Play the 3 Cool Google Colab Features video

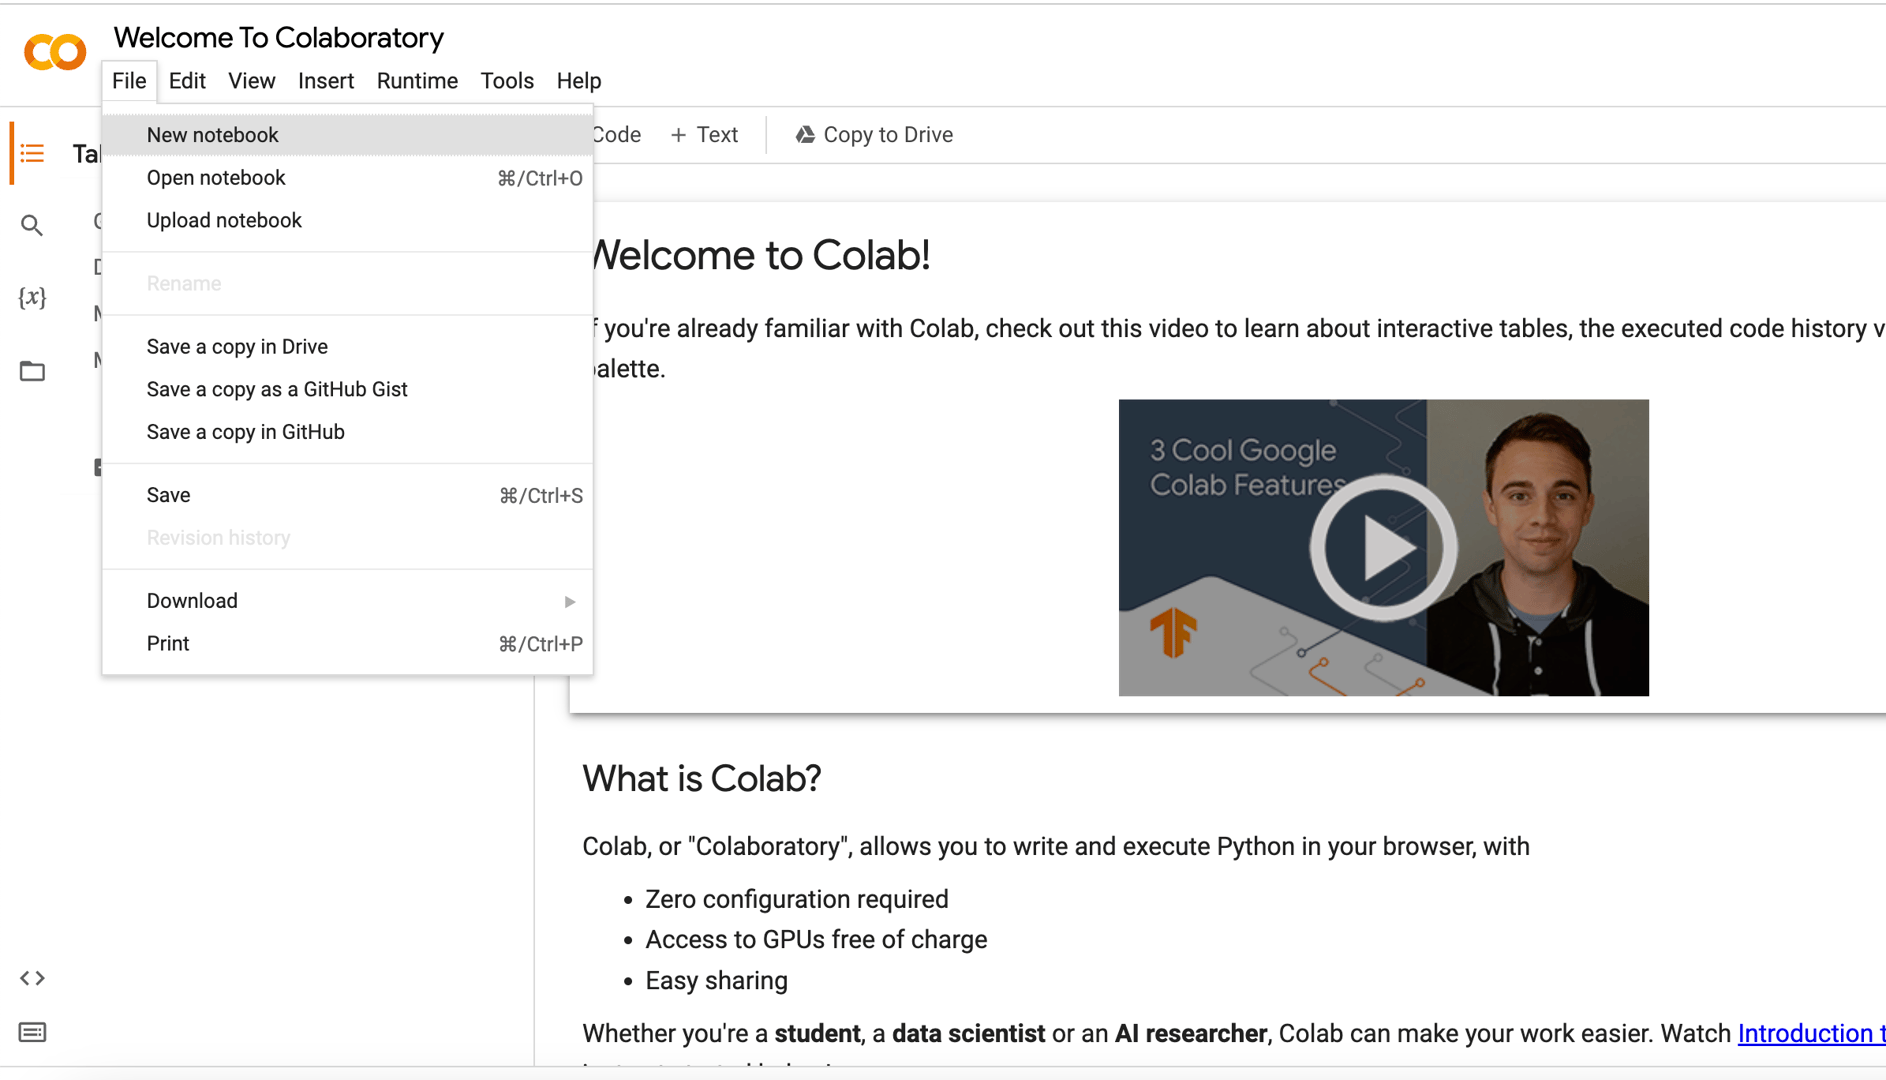click(1383, 548)
